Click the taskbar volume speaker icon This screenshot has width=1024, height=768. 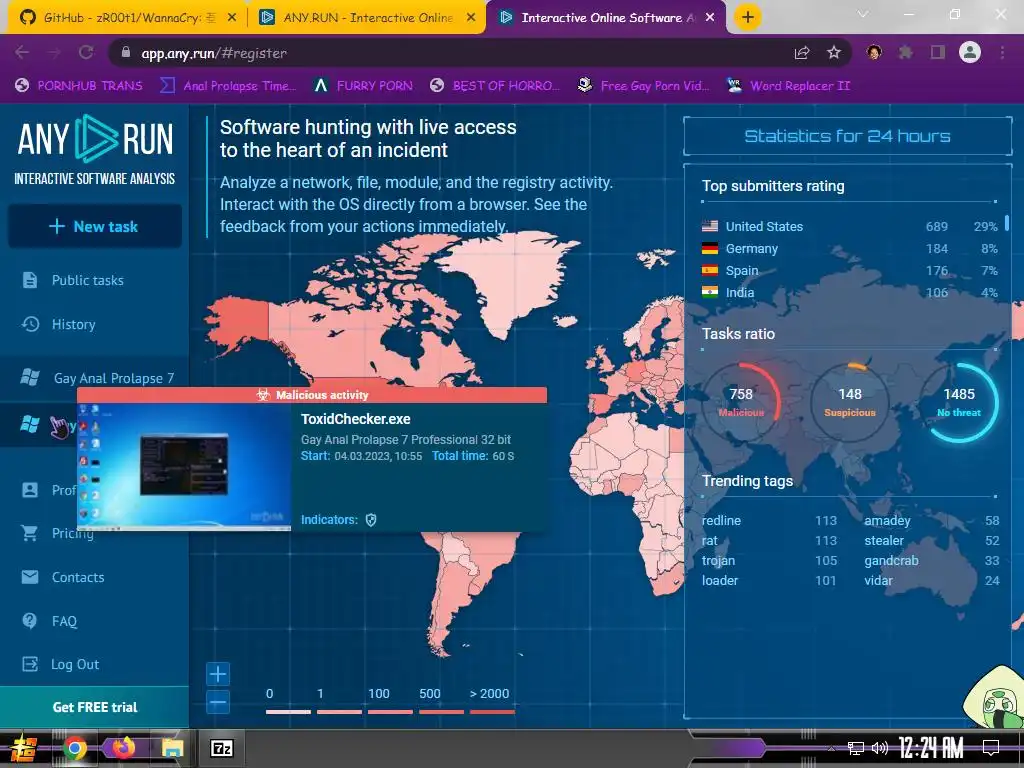(880, 748)
